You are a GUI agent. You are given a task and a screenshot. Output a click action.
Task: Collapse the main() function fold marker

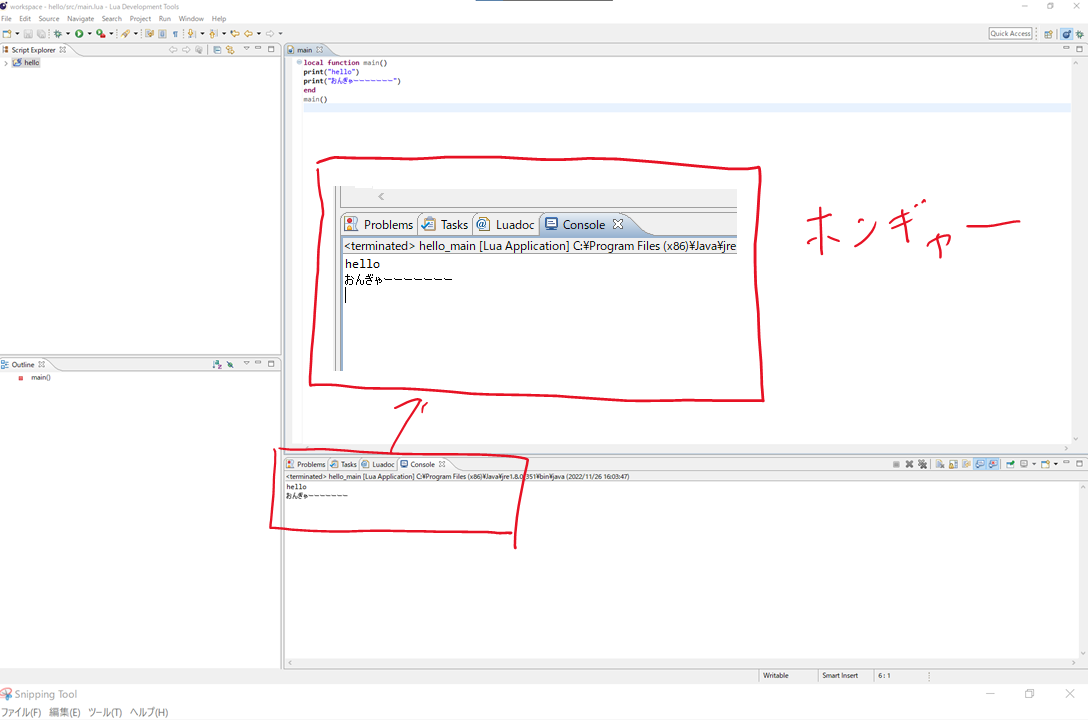(x=299, y=62)
